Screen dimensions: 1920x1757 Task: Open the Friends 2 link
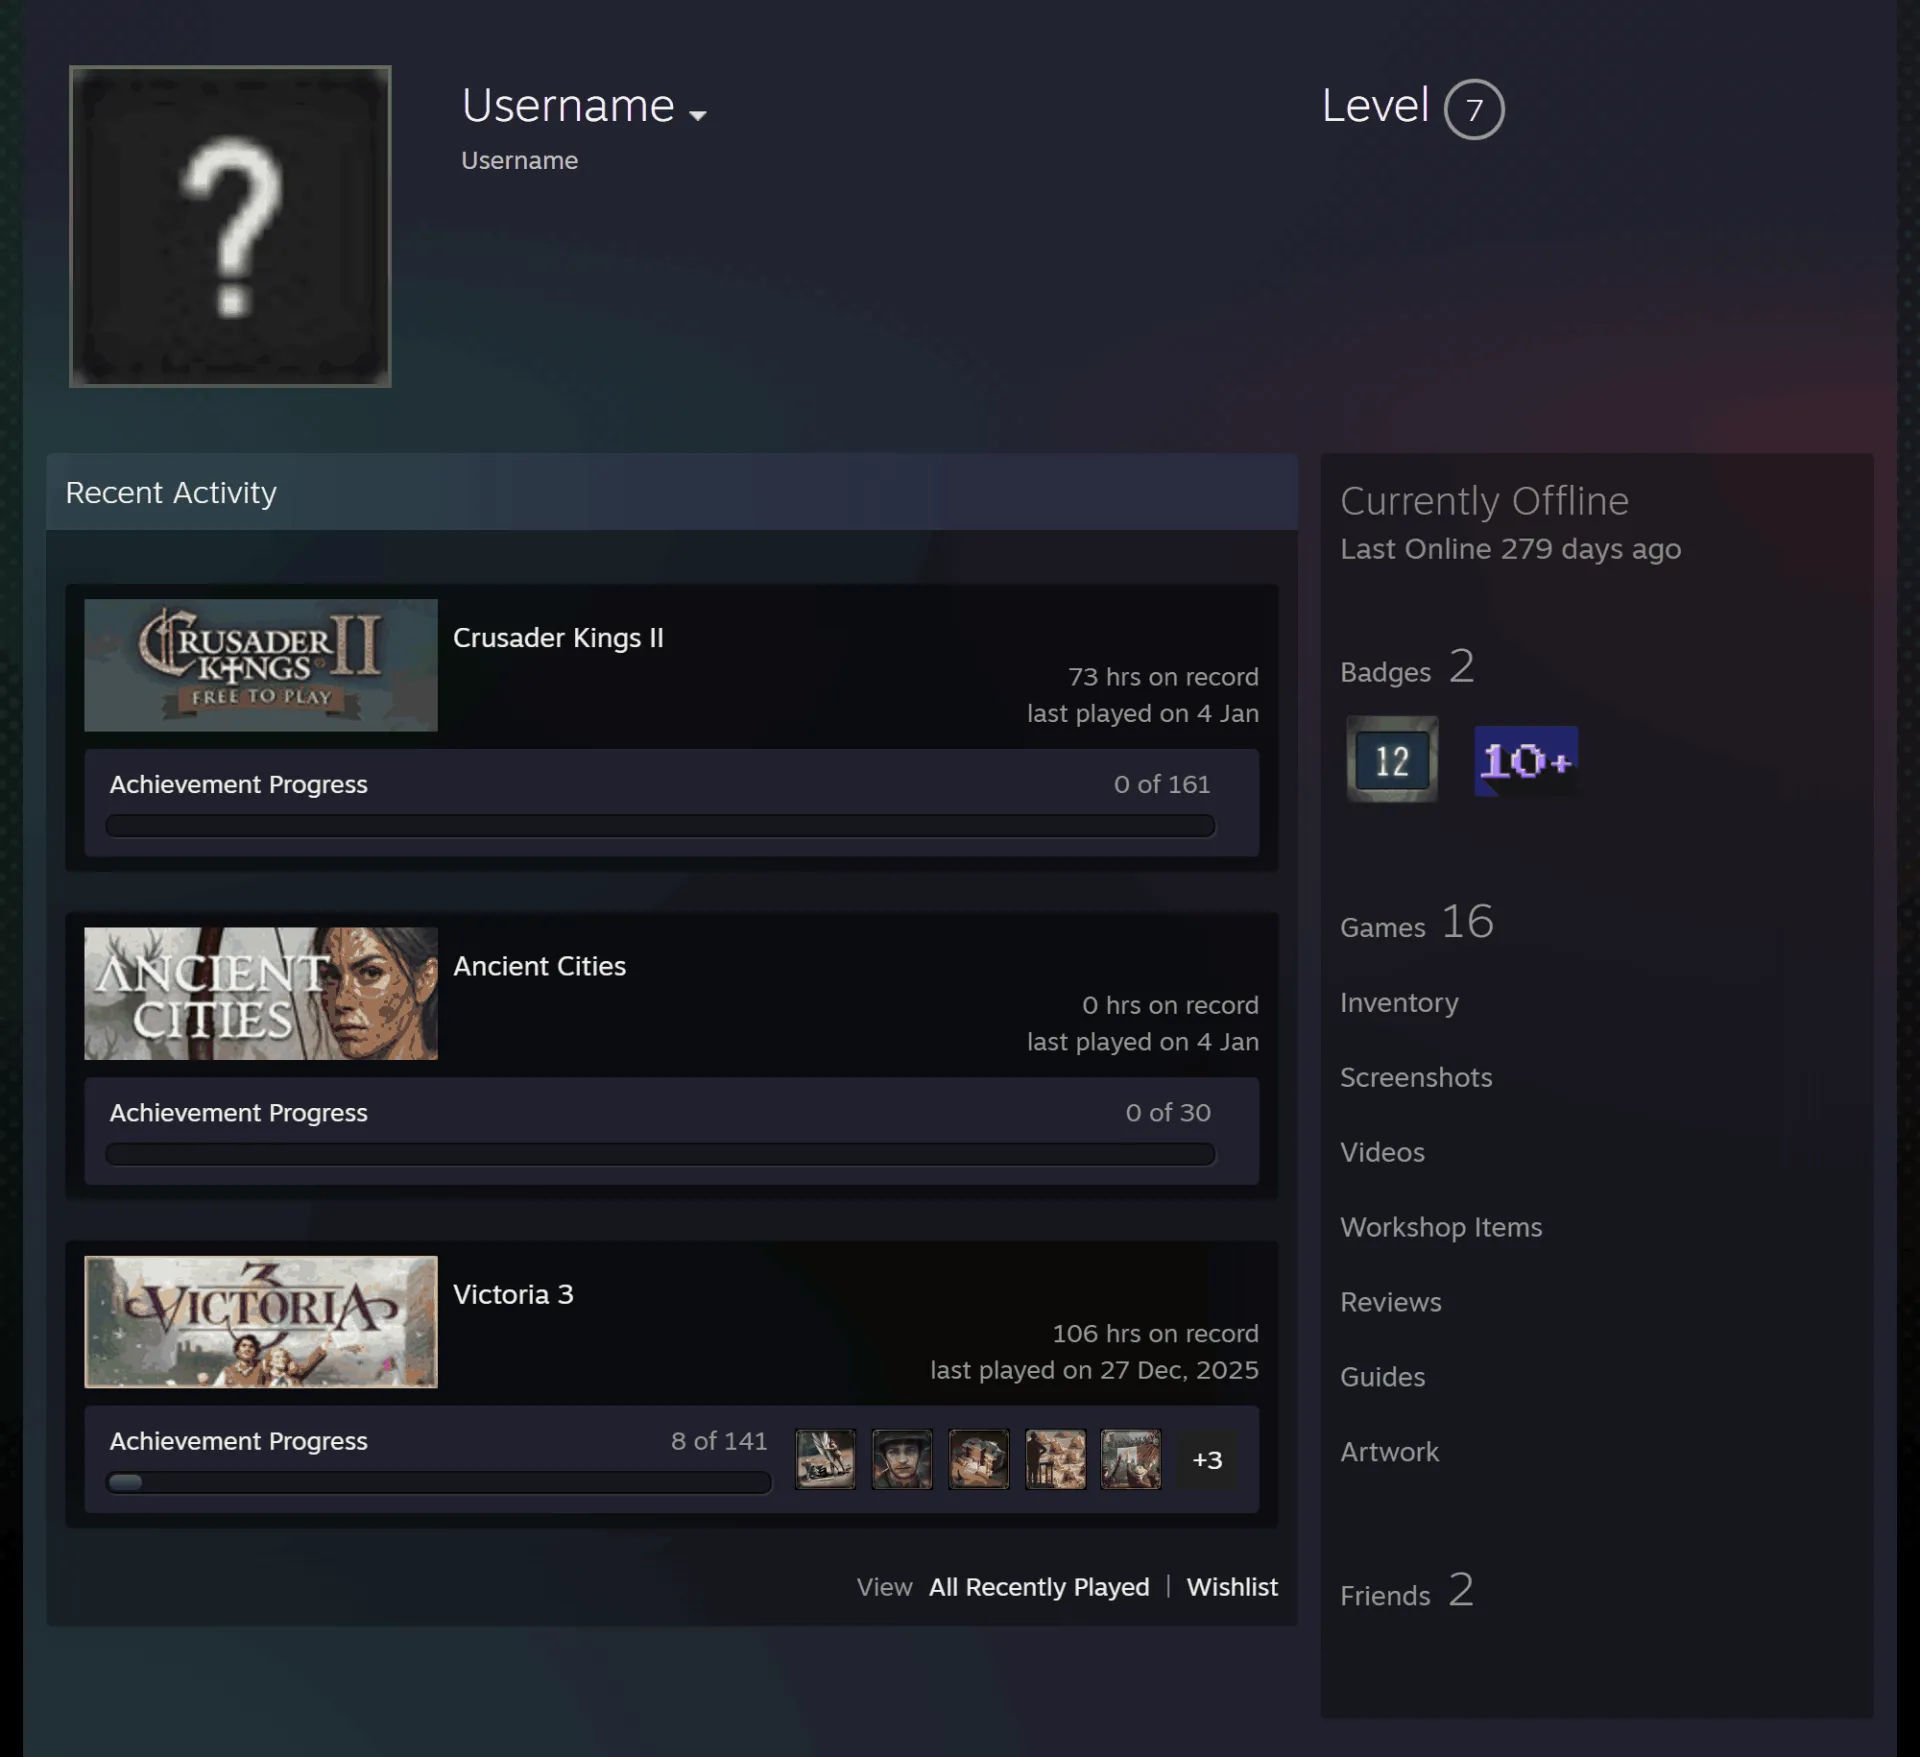click(x=1407, y=1590)
